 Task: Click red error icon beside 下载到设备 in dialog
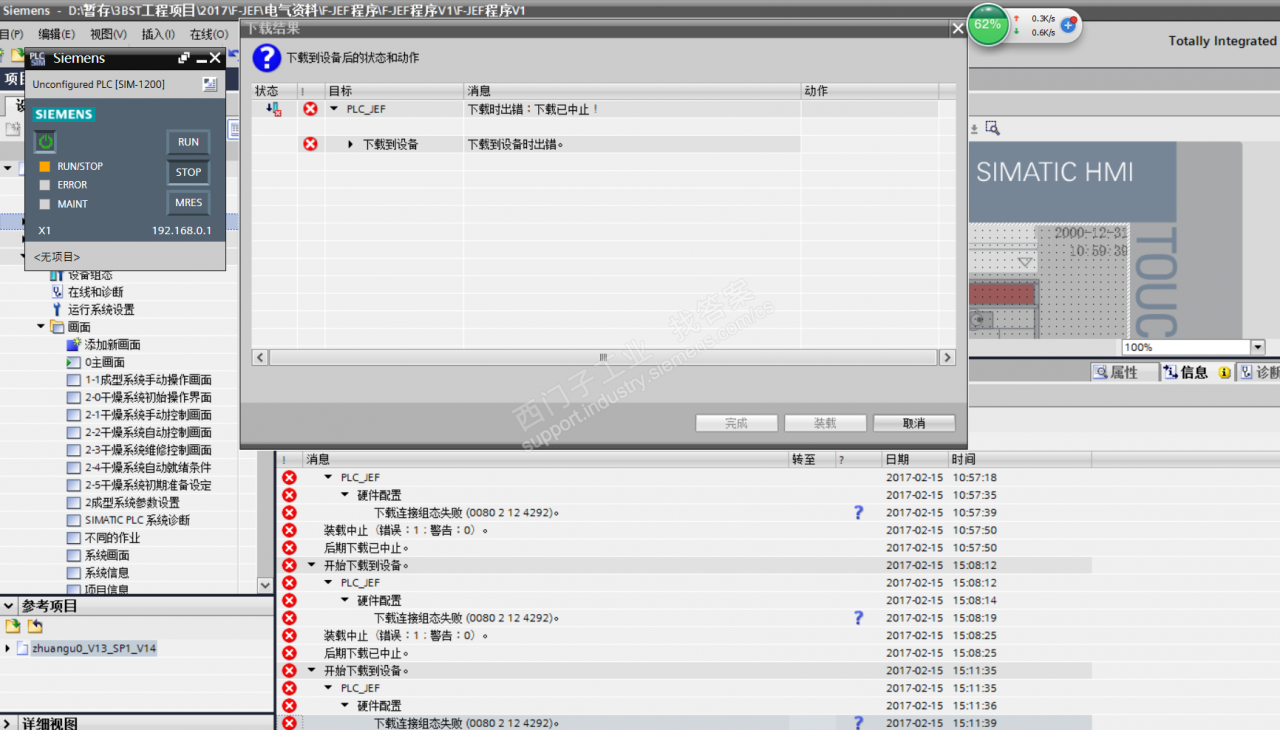310,144
